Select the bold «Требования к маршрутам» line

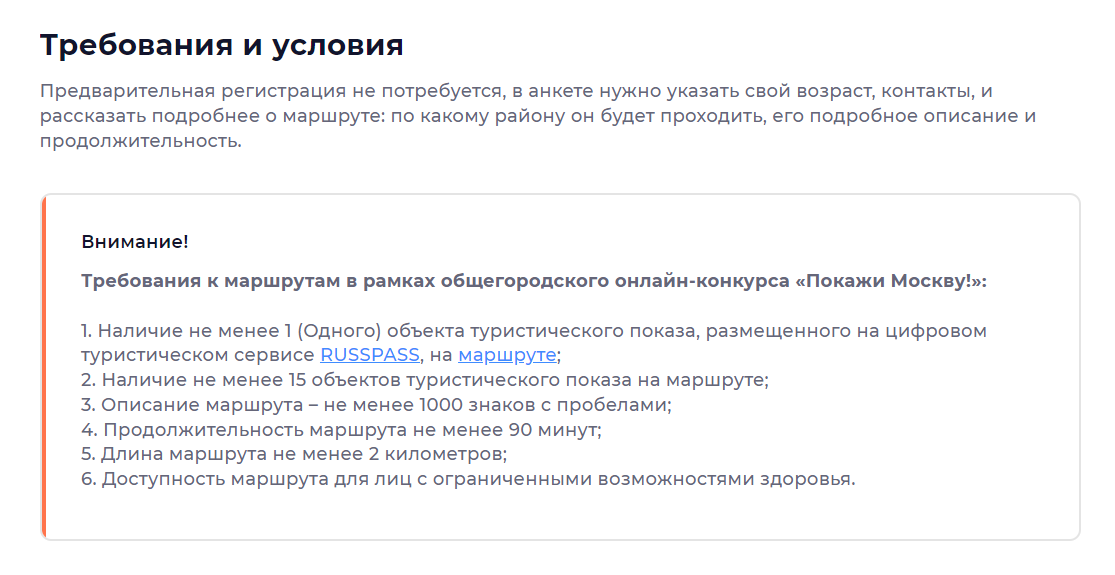[x=534, y=281]
